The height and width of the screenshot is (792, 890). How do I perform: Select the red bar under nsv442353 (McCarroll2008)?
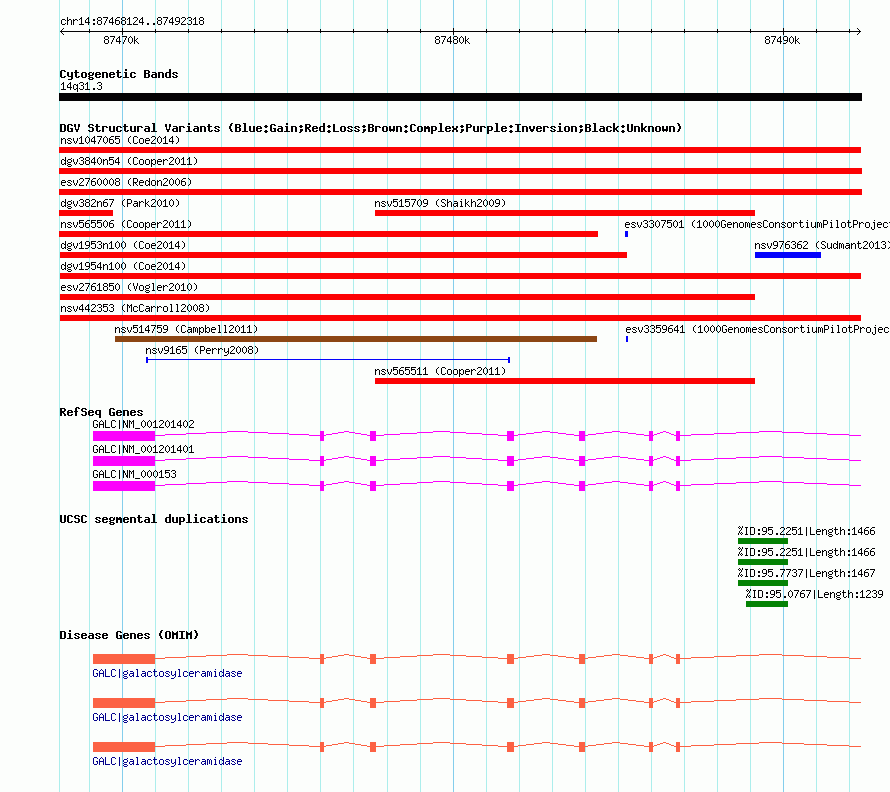[460, 318]
